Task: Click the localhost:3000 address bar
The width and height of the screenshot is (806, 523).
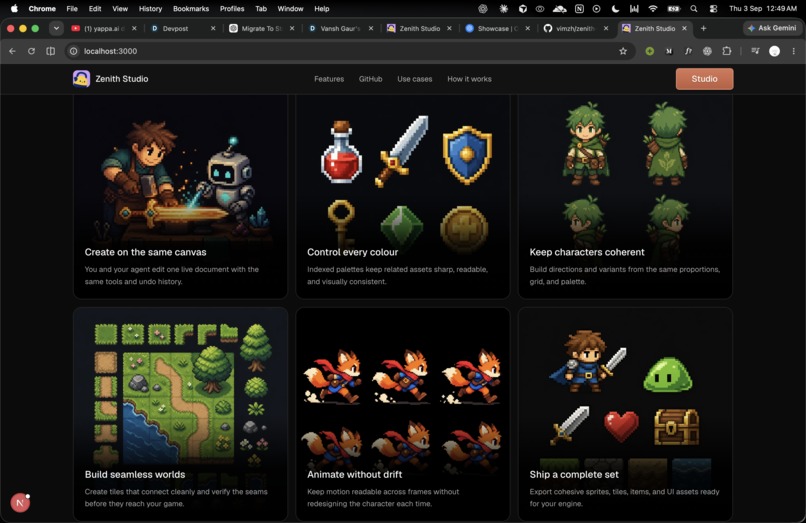Action: (350, 51)
